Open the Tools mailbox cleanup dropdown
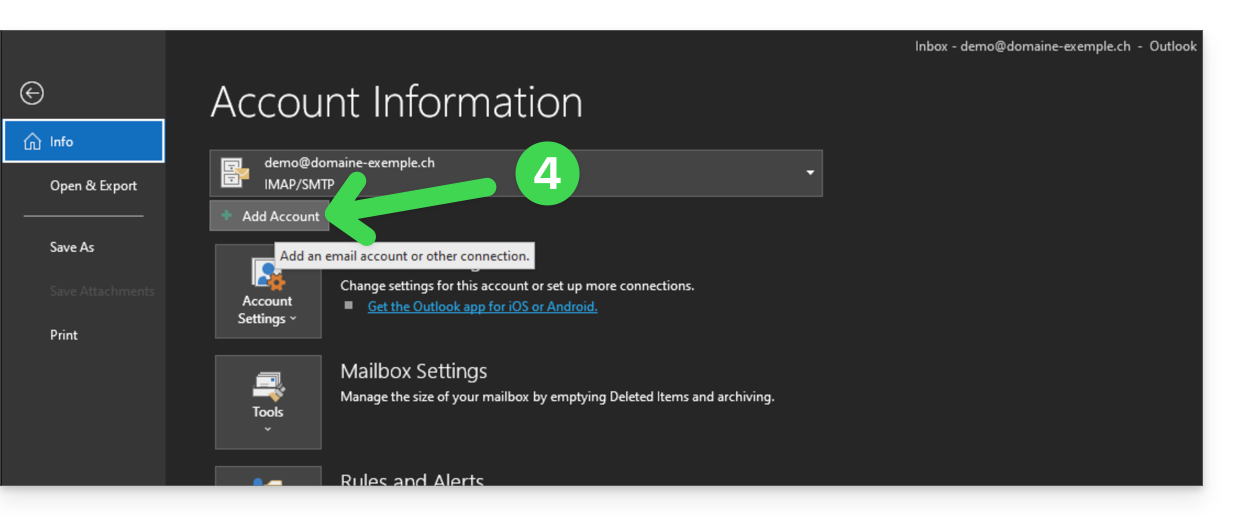1233x516 pixels. click(x=268, y=402)
